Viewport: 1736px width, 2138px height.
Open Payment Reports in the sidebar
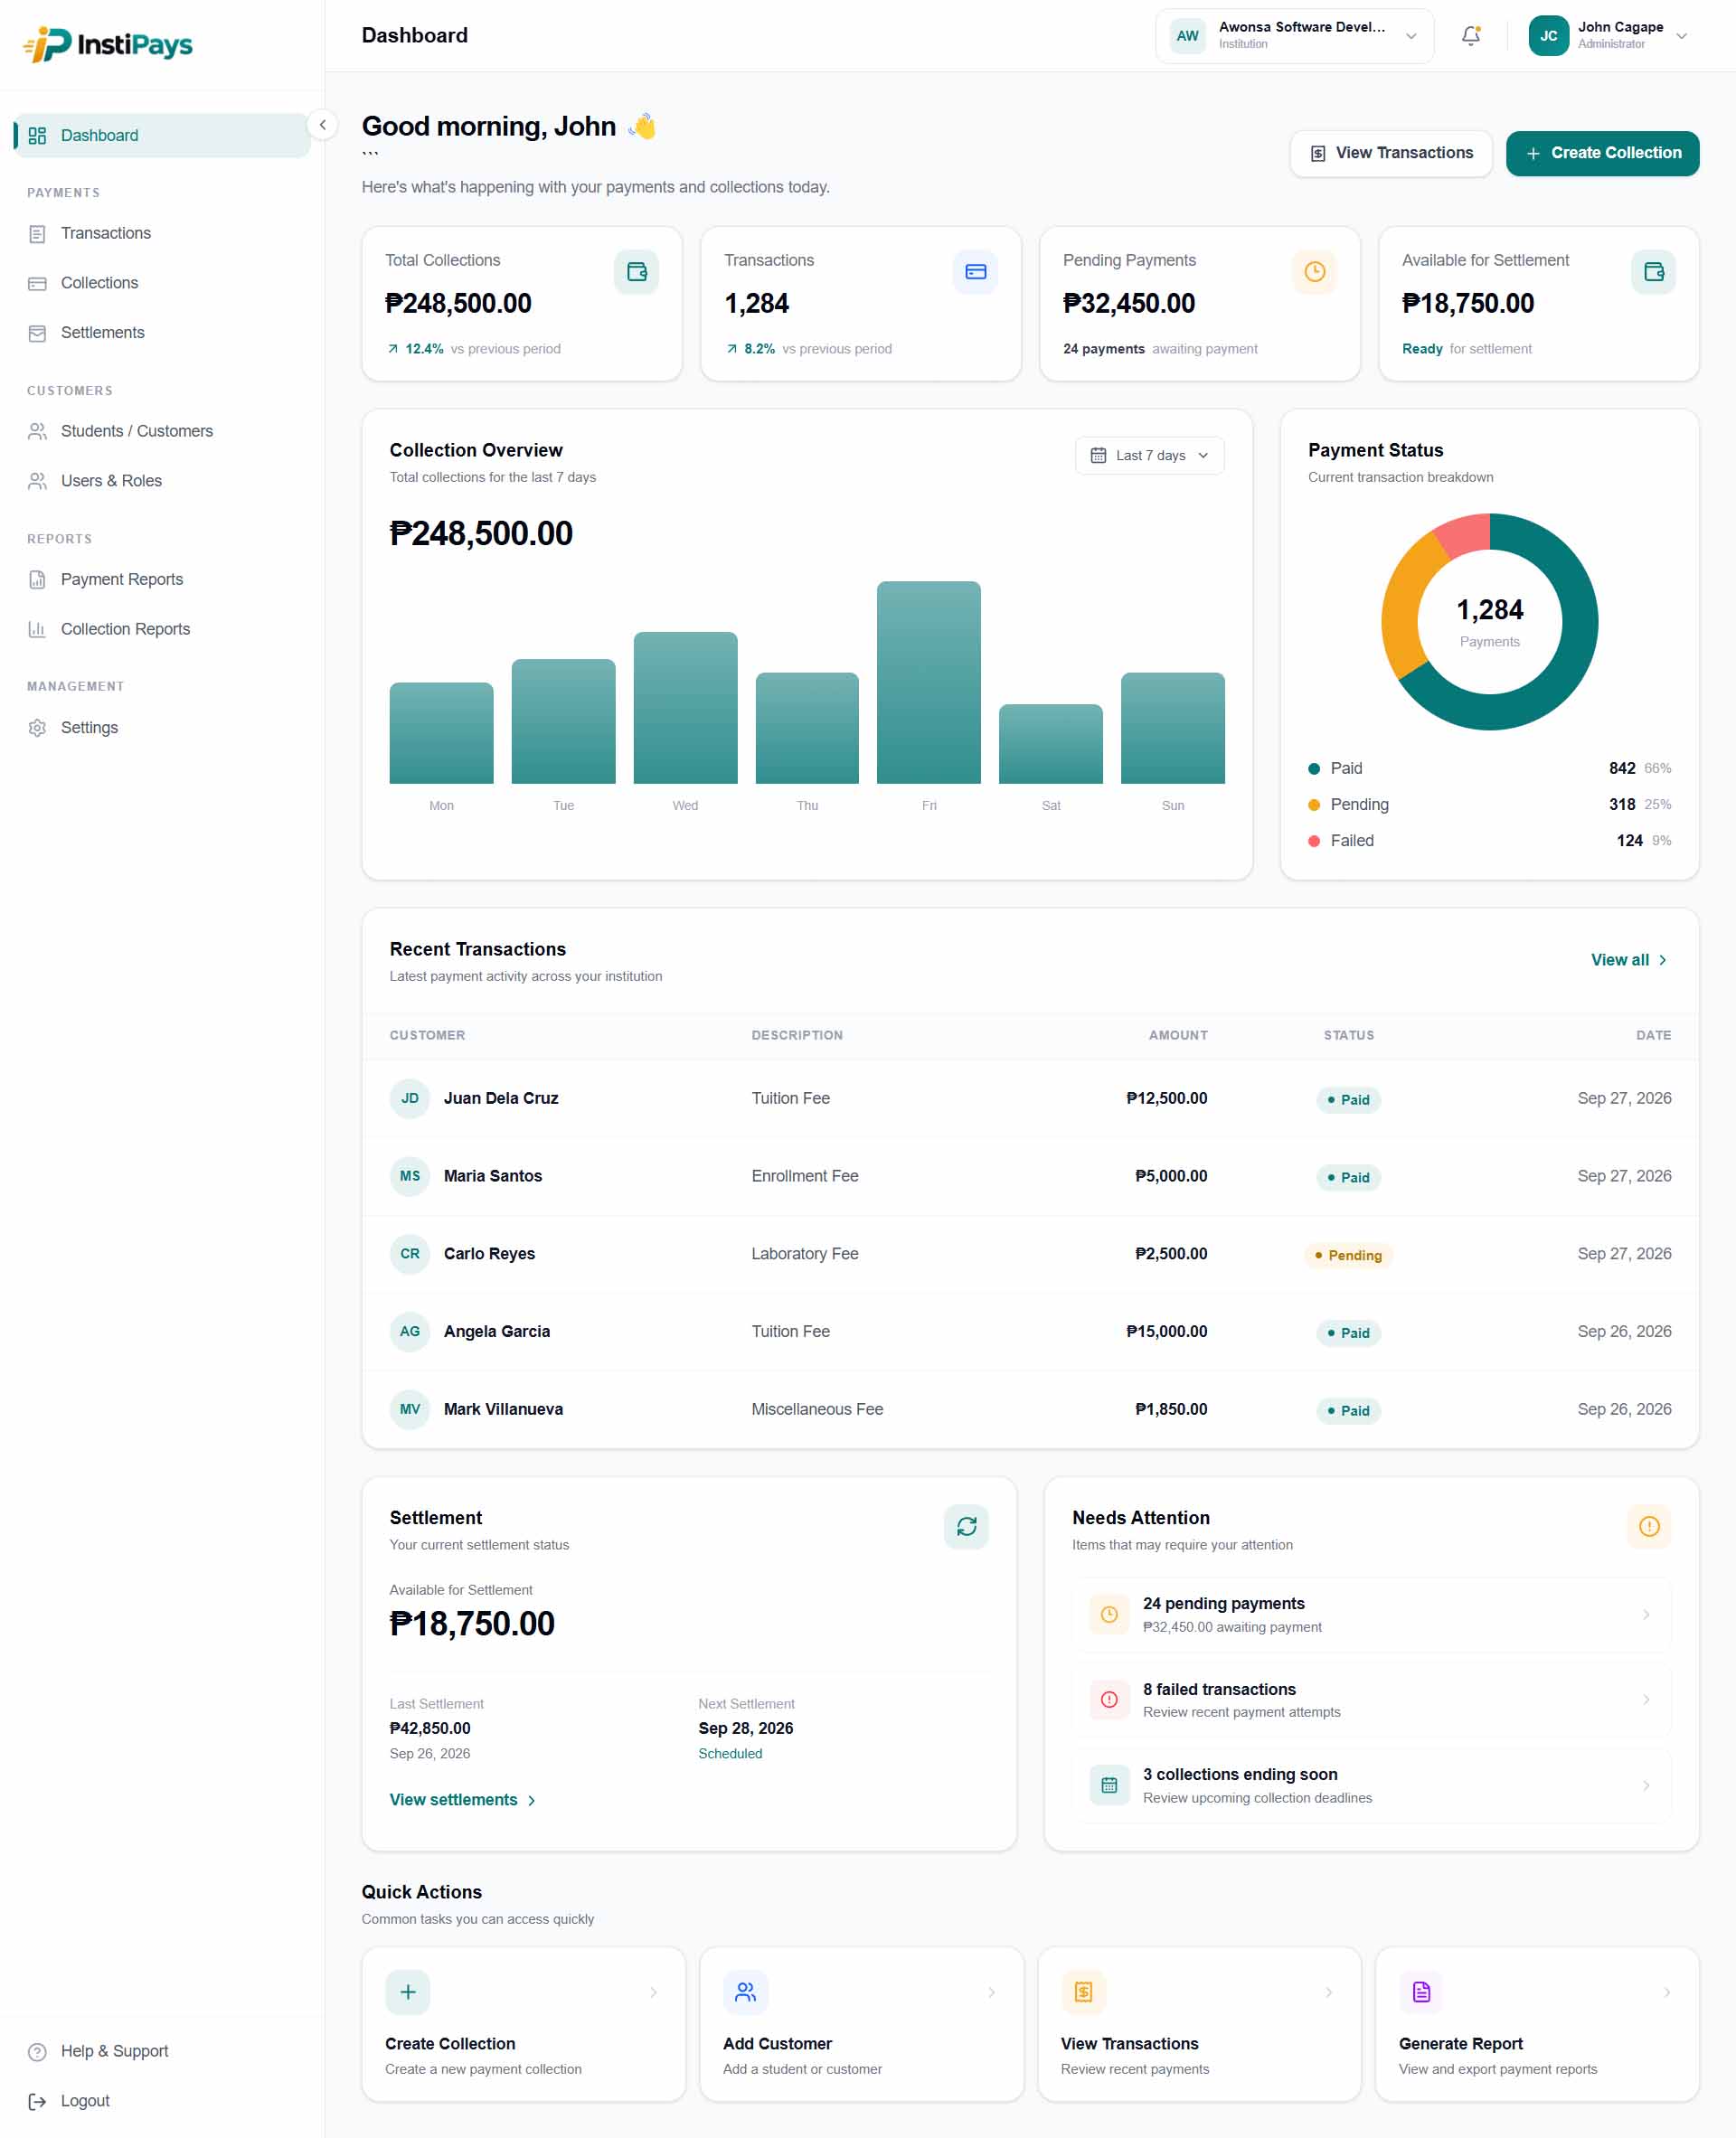click(x=162, y=579)
